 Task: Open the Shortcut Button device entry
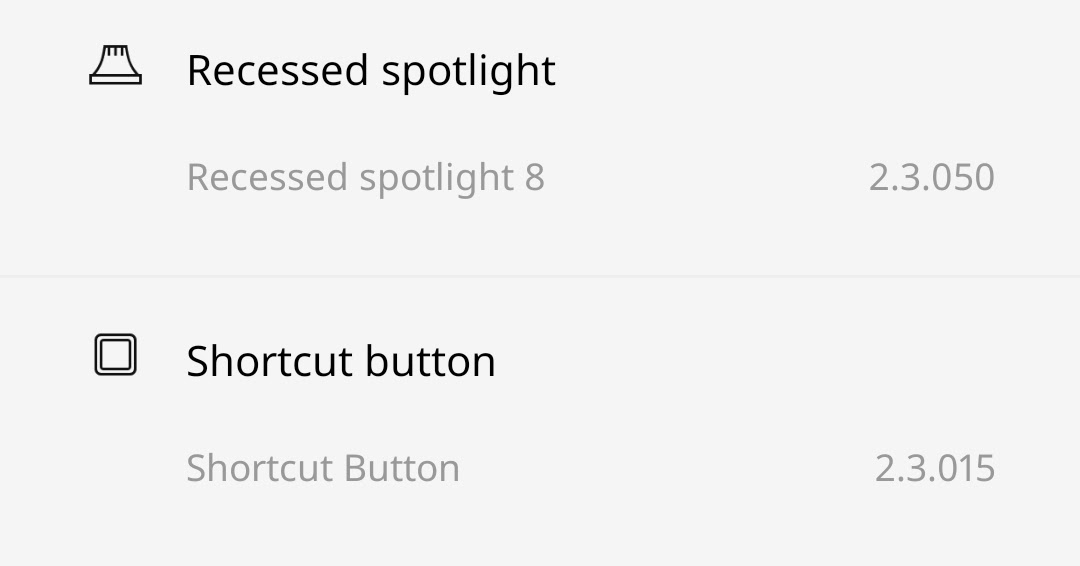tap(323, 468)
